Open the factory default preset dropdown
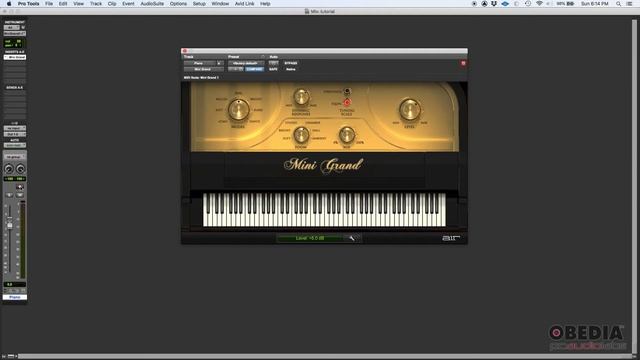Screen dimensions: 640x360 pyautogui.click(x=246, y=63)
